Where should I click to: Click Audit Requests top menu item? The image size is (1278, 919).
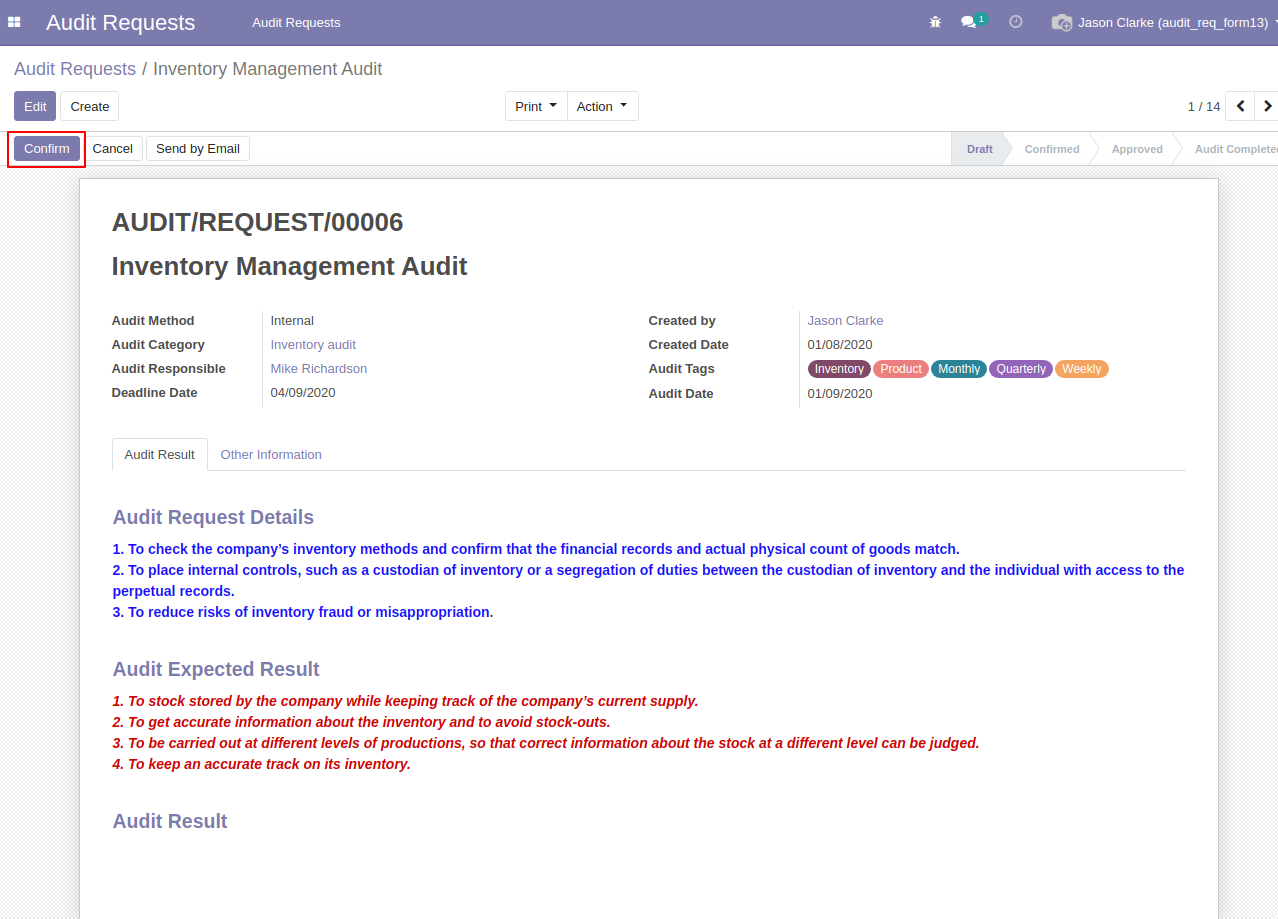point(296,22)
